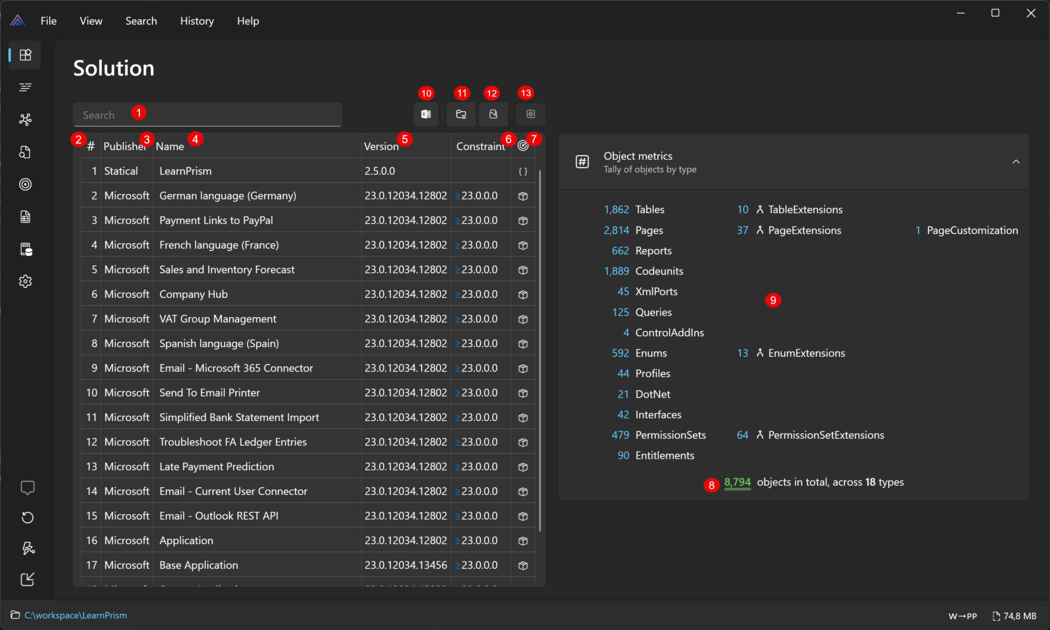Click the Office export toolbar button
The image size is (1050, 630).
point(426,115)
